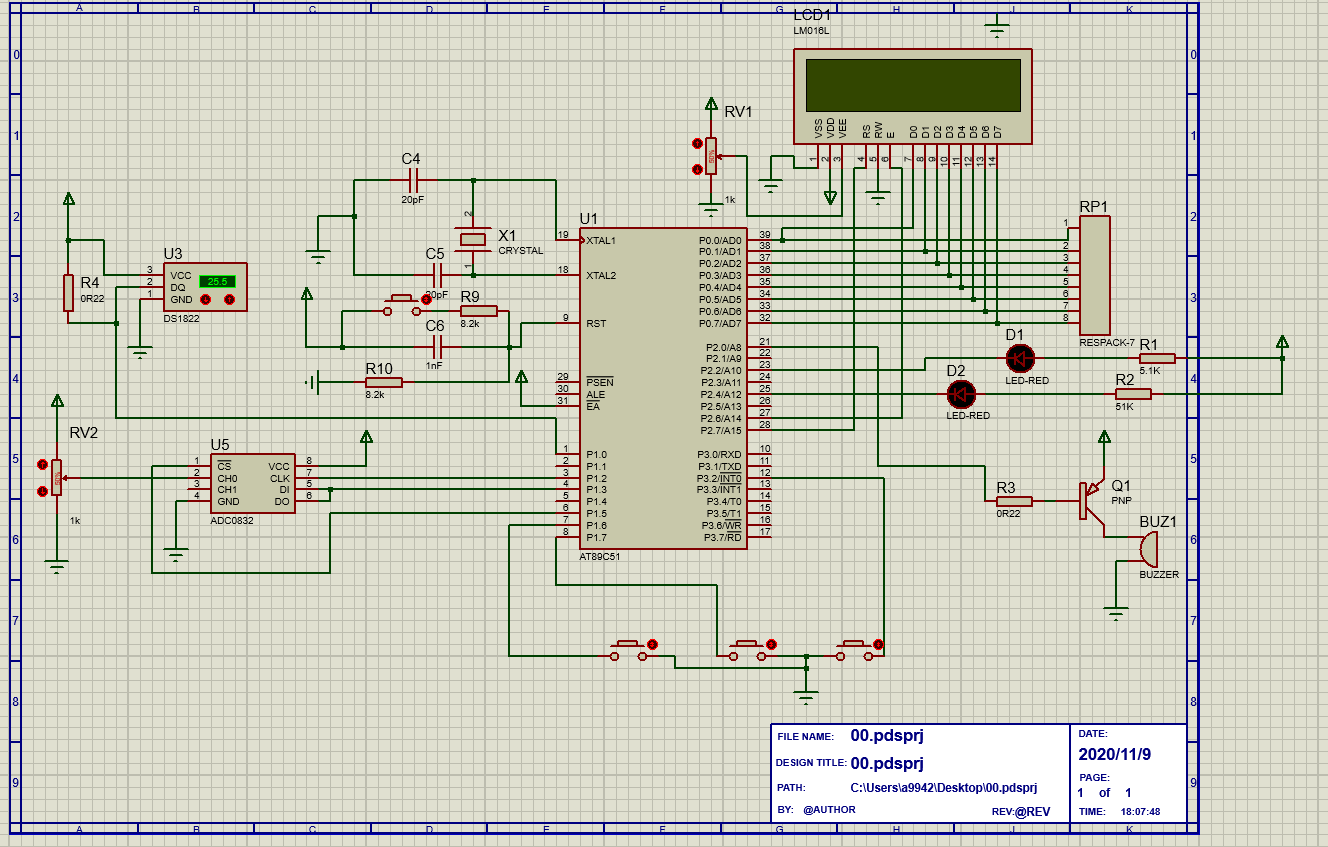Select resistor R1 symbol
This screenshot has height=847, width=1328.
[x=1157, y=357]
